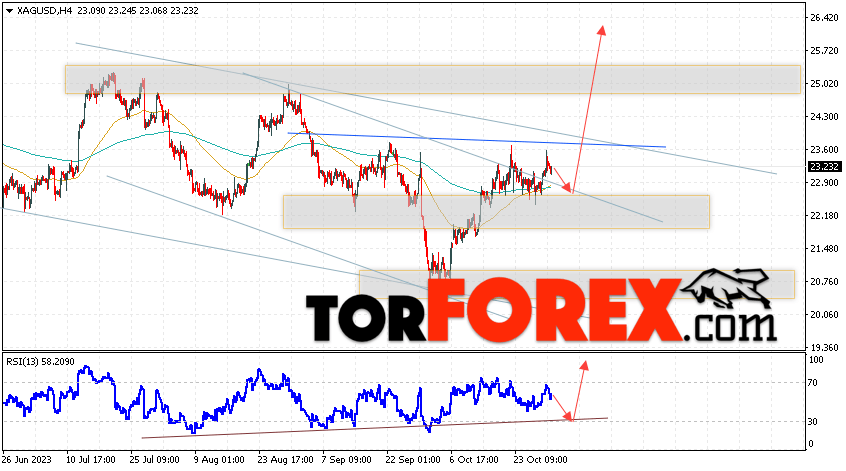Select the XAGUSD,H4 symbol title text

click(45, 11)
